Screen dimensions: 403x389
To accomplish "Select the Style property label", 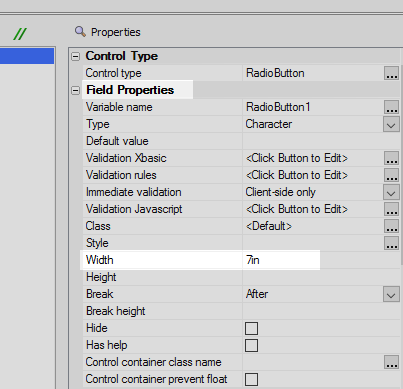I will (x=97, y=243).
